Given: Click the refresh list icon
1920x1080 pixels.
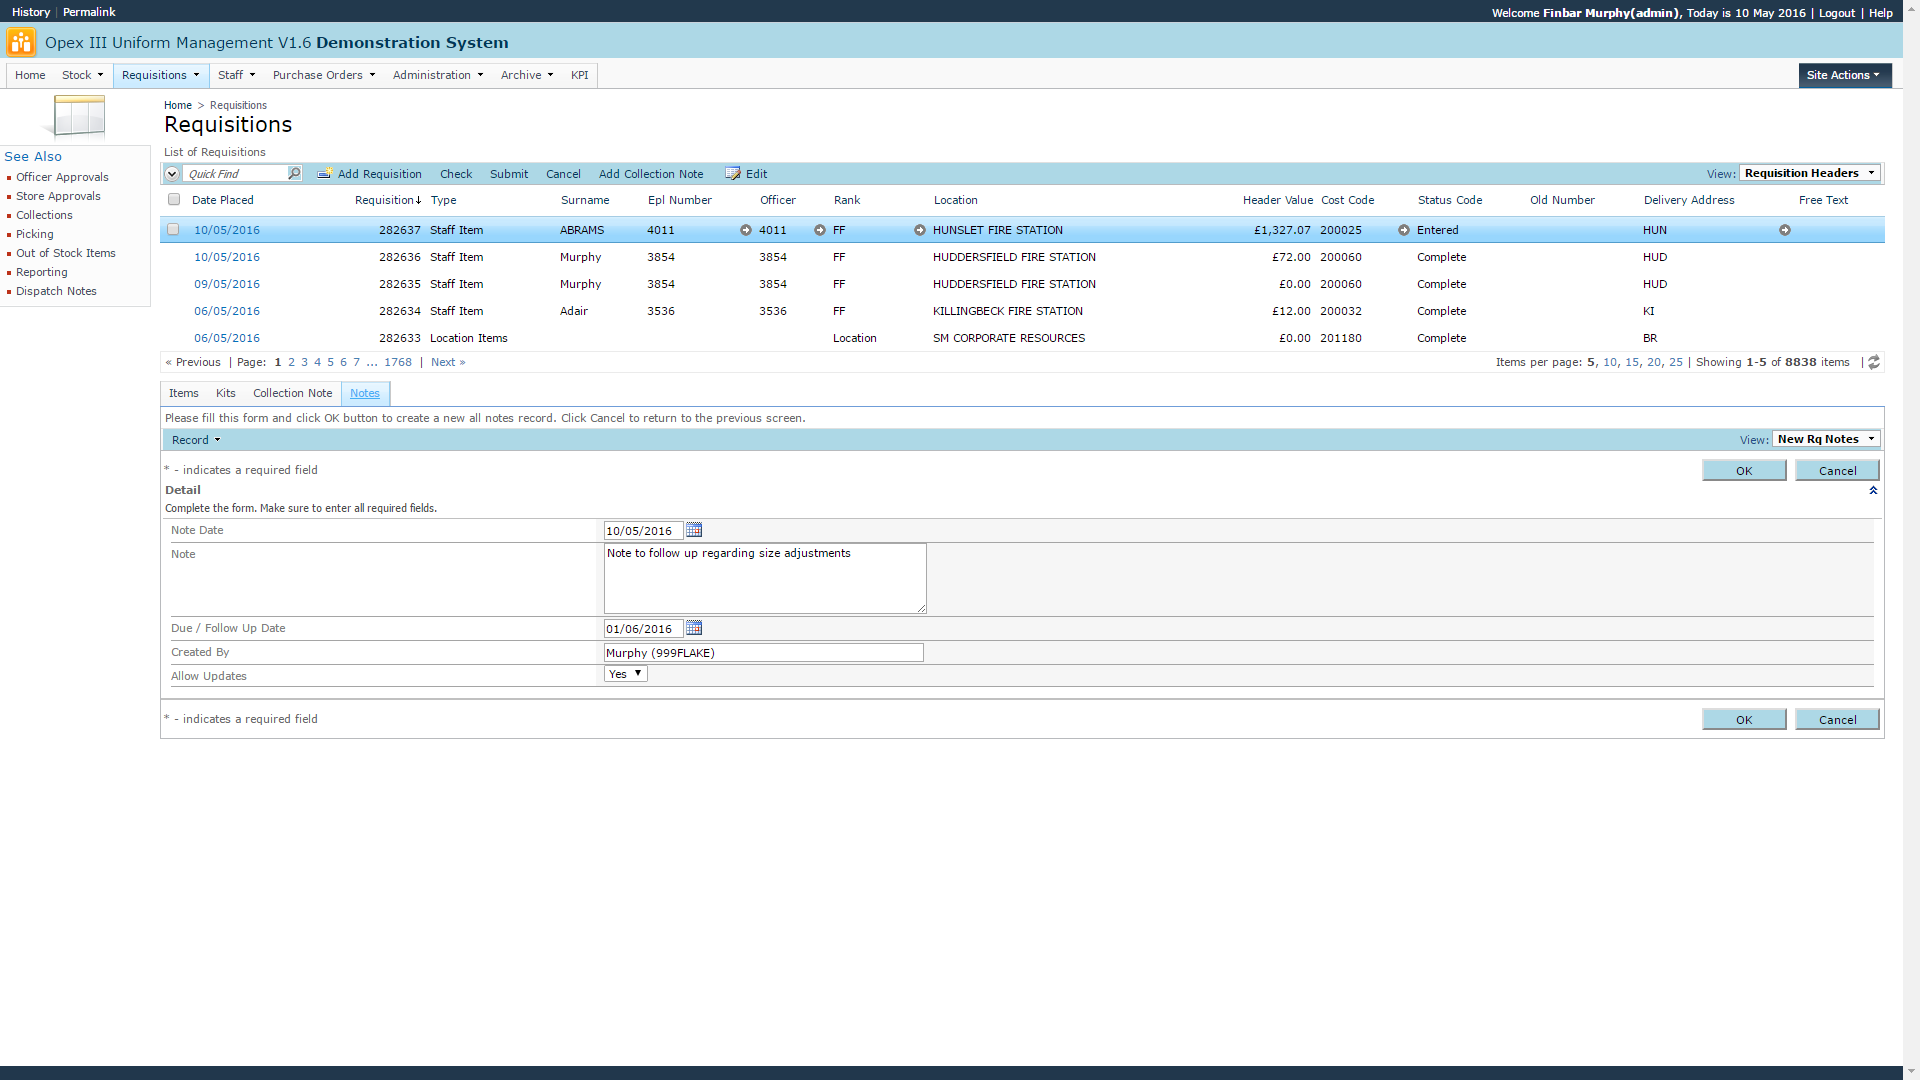Looking at the screenshot, I should (x=1874, y=362).
